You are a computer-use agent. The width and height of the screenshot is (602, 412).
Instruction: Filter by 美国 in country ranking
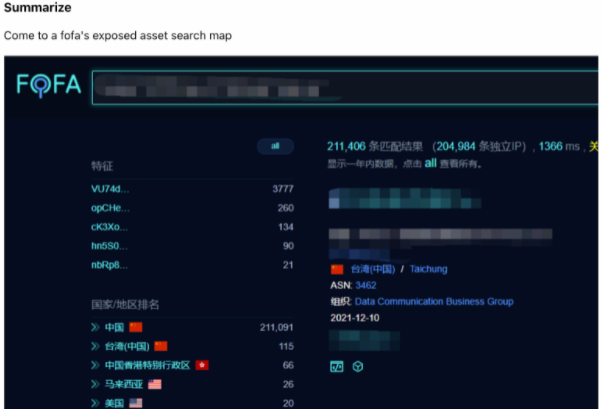pyautogui.click(x=114, y=403)
